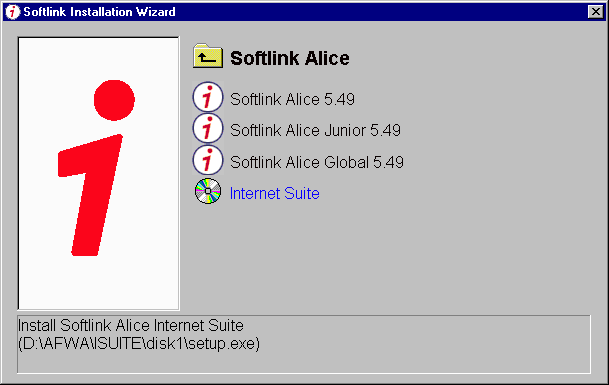
Task: Click the Install Softlink Alice Internet Suite description
Action: (131, 326)
